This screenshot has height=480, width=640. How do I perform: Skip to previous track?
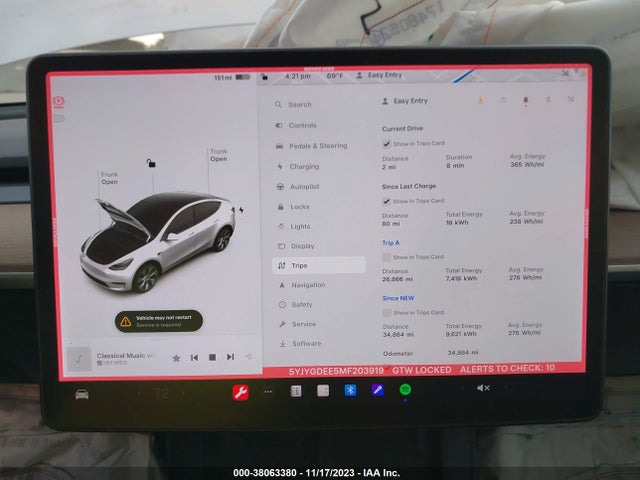click(194, 358)
